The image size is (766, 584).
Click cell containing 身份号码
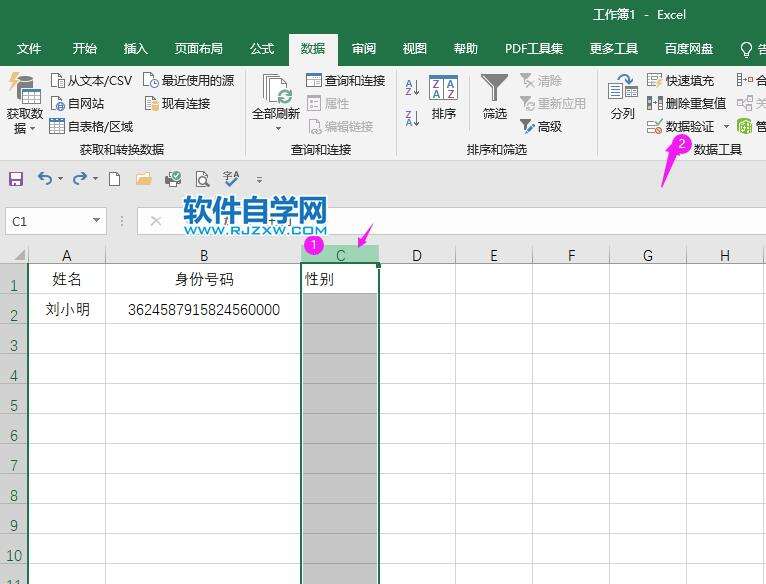coord(204,279)
